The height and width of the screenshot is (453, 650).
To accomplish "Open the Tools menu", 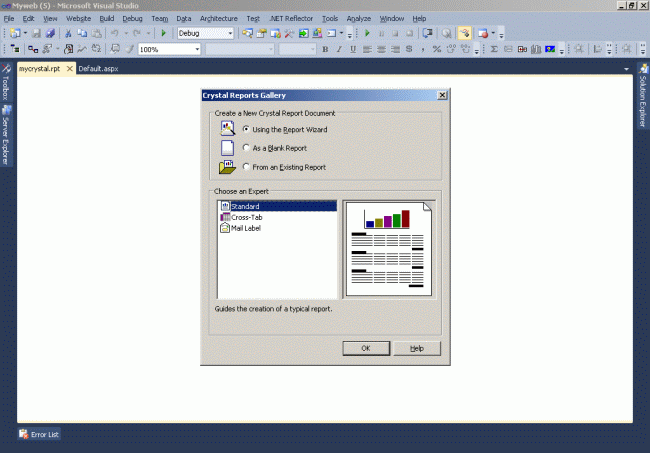I will click(330, 18).
